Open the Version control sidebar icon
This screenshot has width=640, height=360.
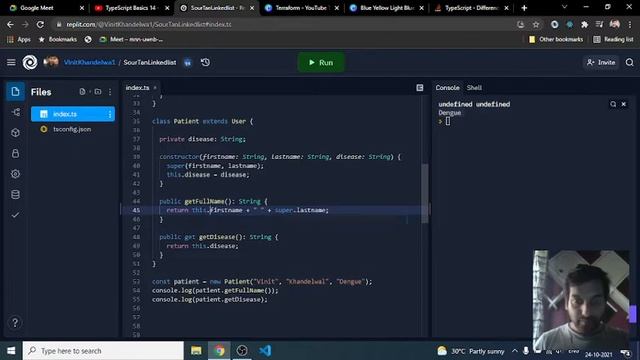point(16,112)
